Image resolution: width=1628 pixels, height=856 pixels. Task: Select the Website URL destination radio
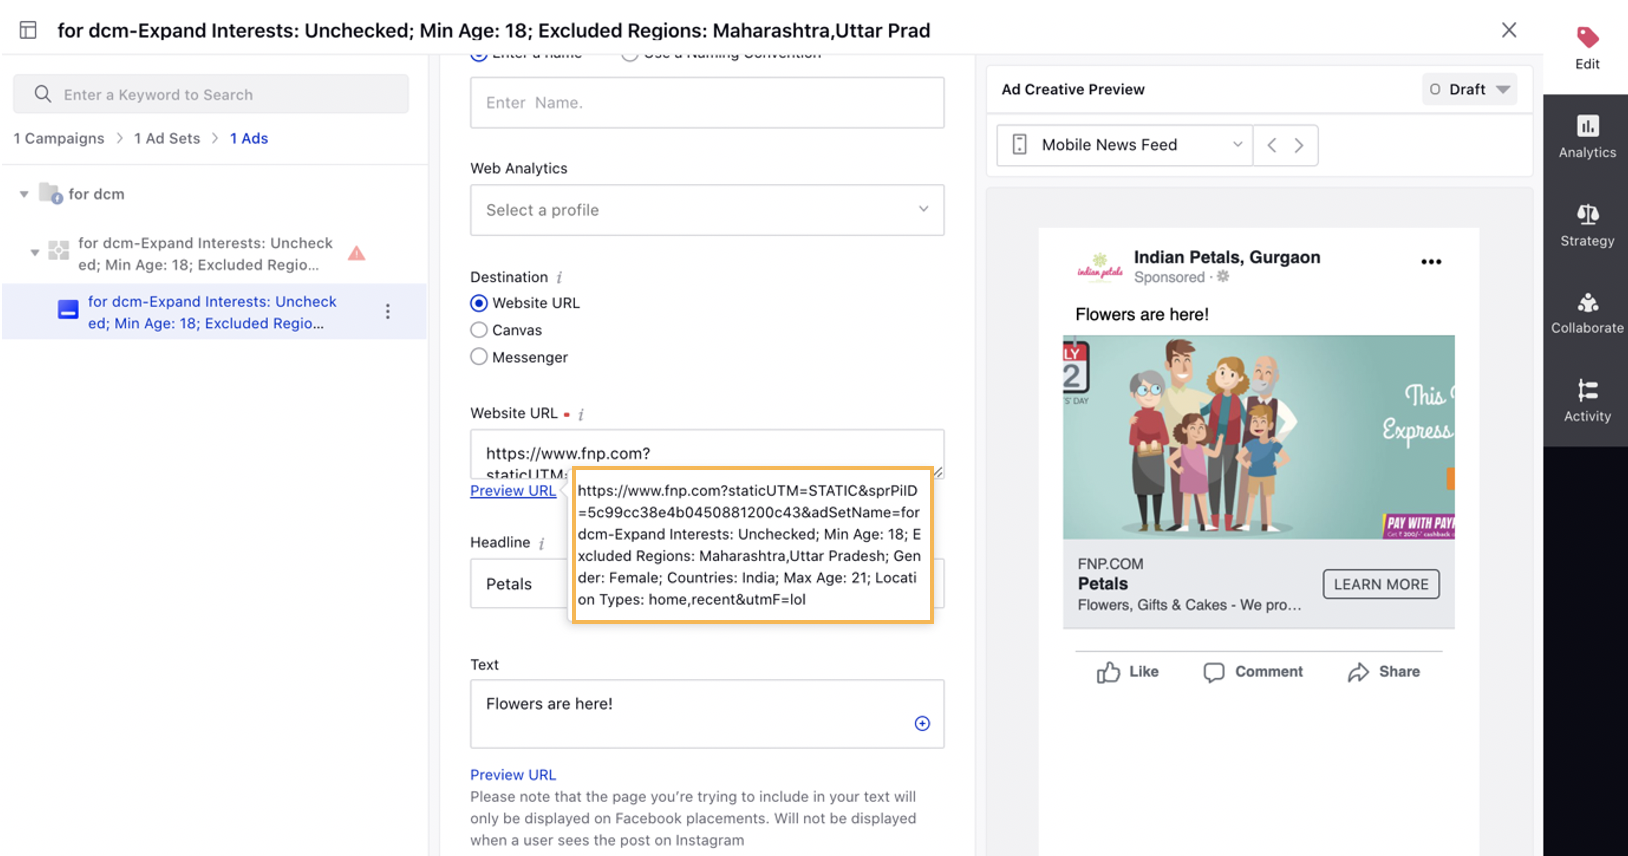point(479,303)
